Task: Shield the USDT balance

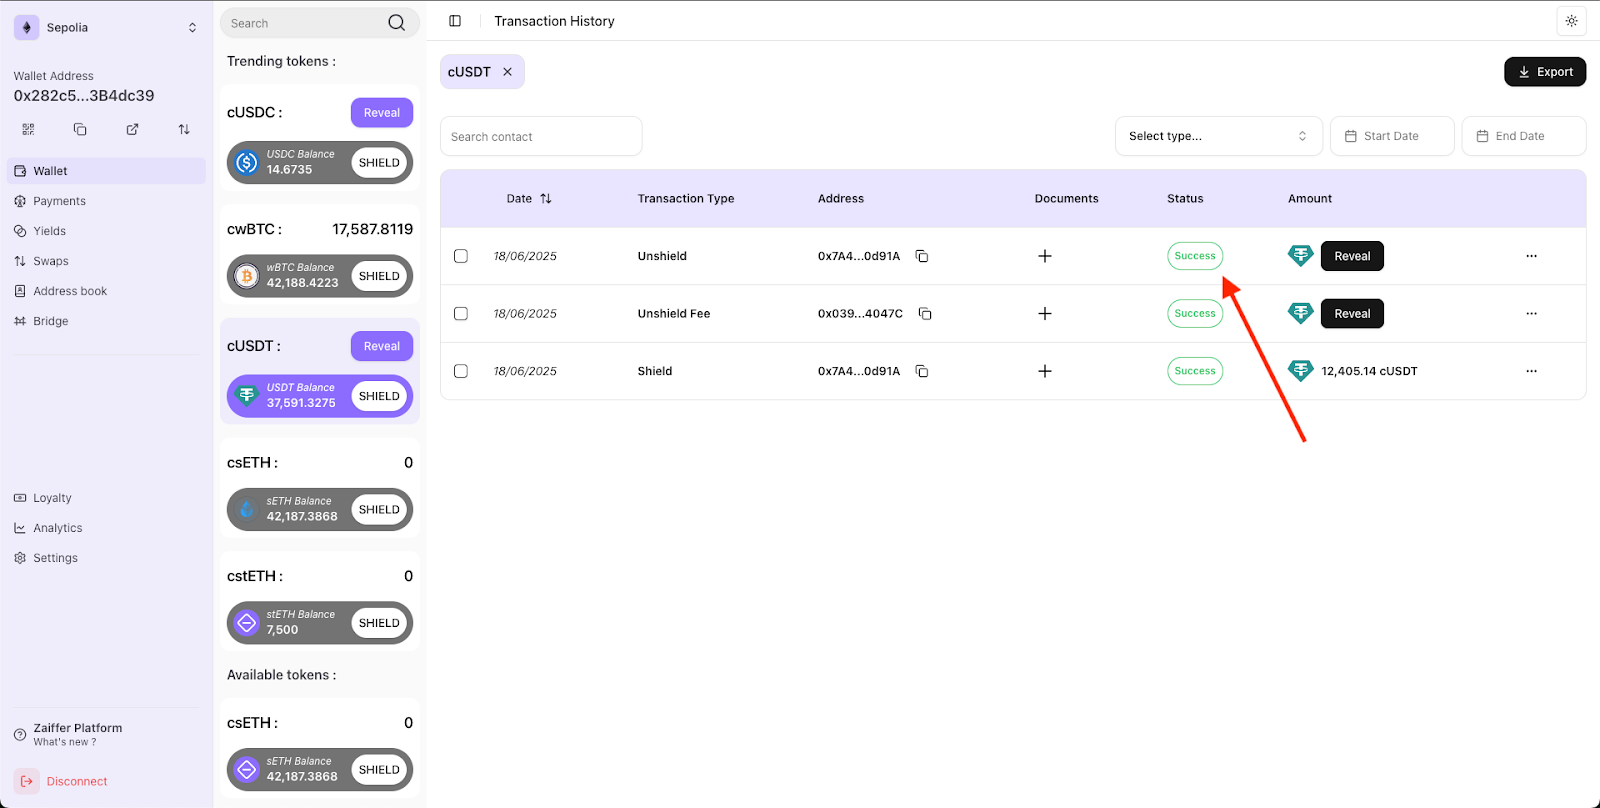Action: click(379, 396)
